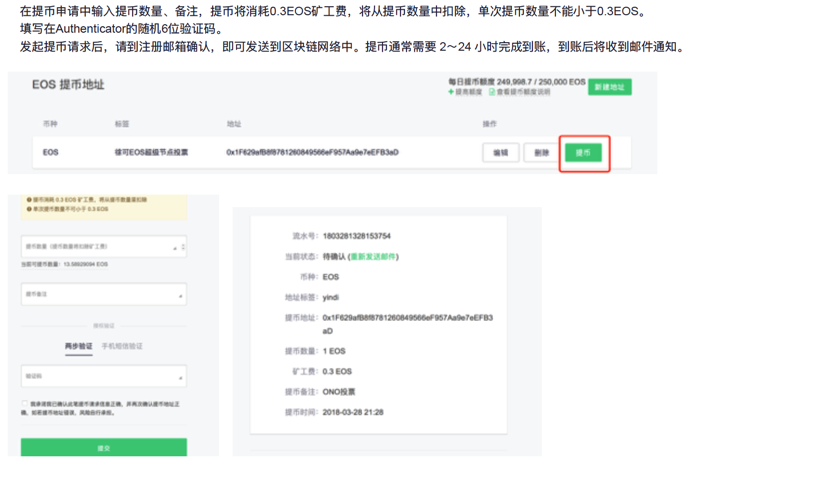Click the green 提交 submit button

click(x=104, y=447)
